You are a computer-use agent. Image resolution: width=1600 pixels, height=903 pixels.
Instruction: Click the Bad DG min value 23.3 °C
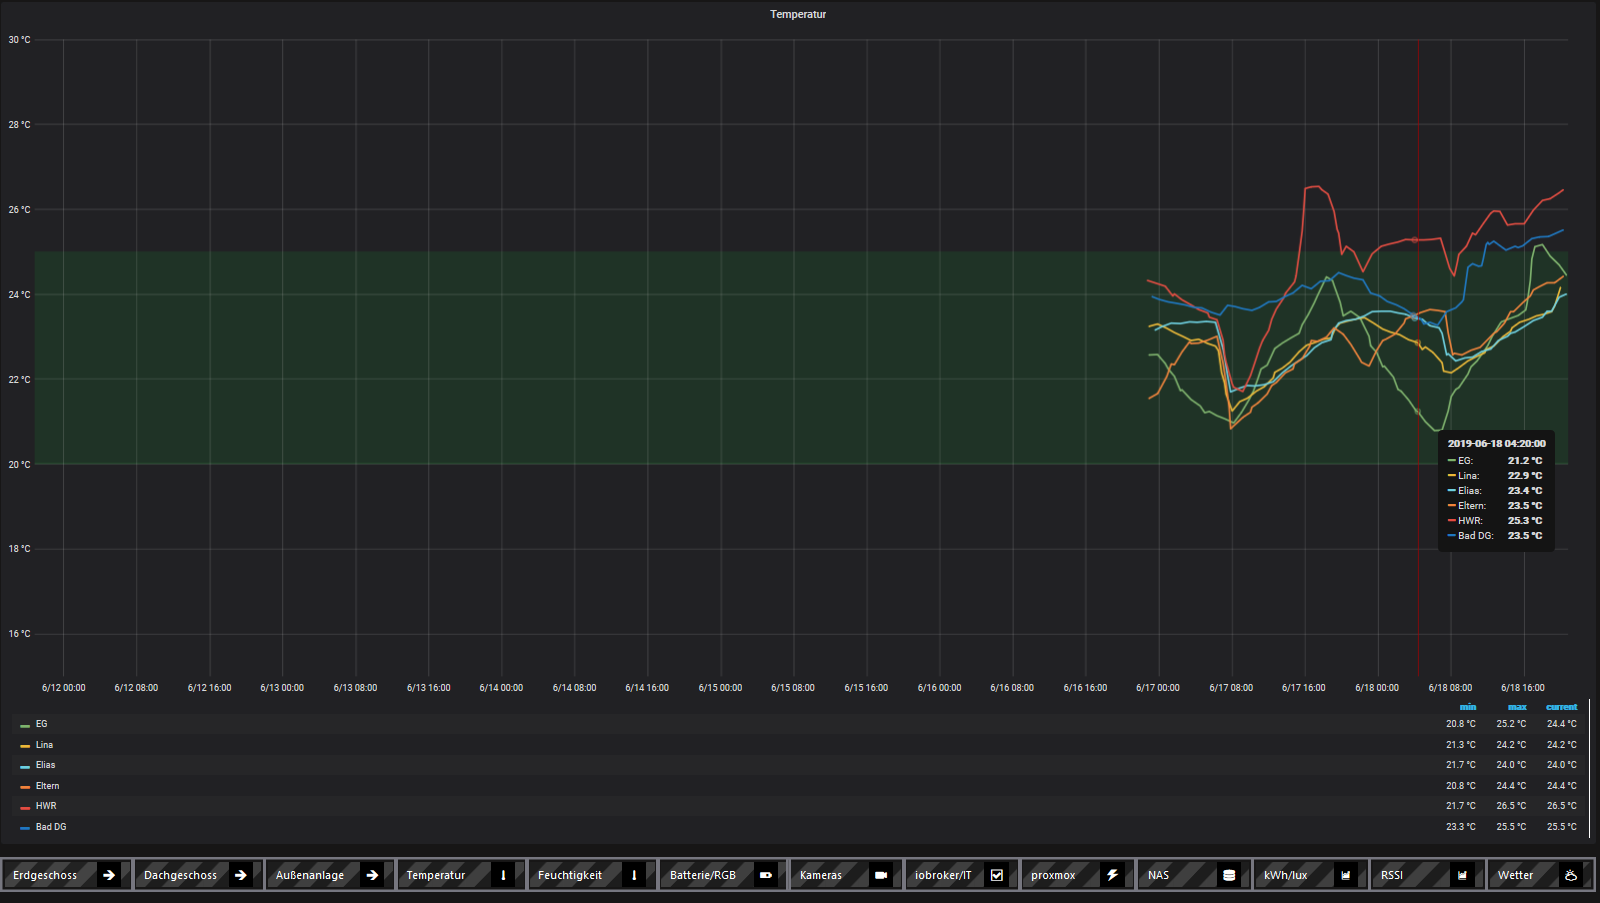[x=1461, y=827]
